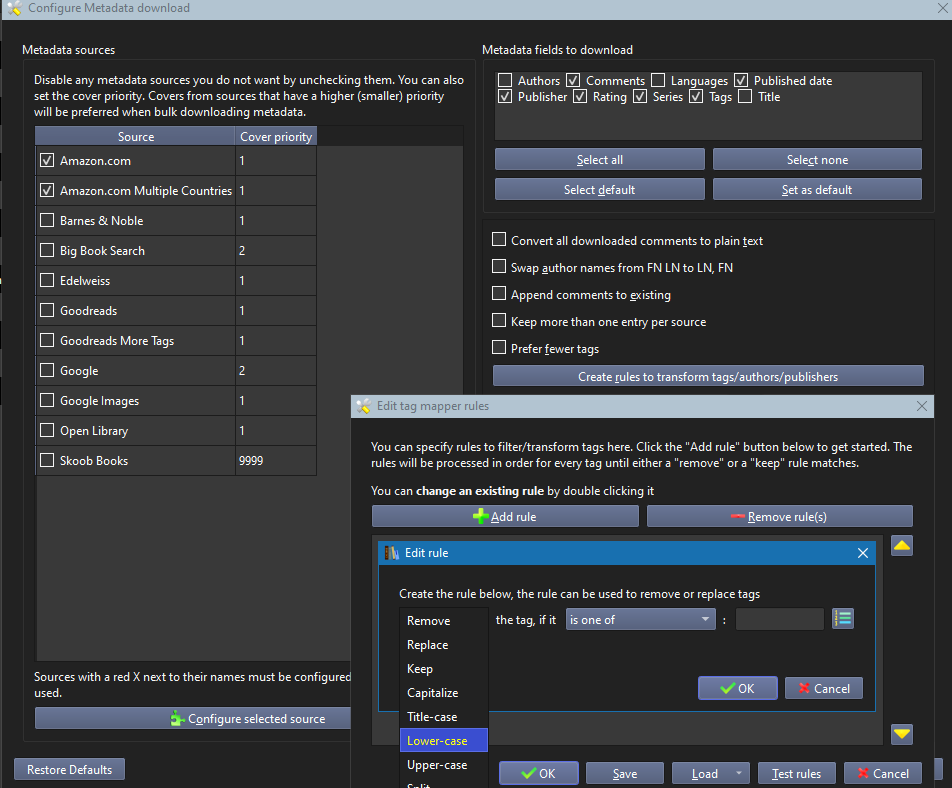Click the Source column header
952x788 pixels.
pyautogui.click(x=135, y=137)
